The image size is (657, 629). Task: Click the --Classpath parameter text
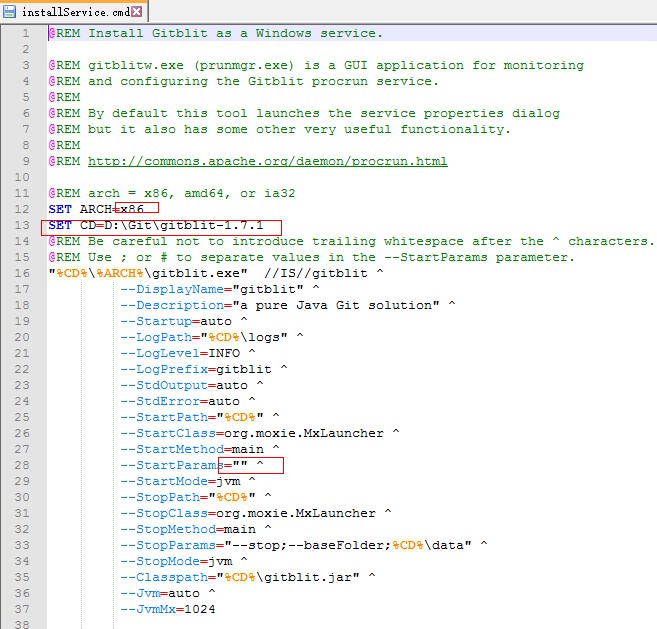[161, 577]
